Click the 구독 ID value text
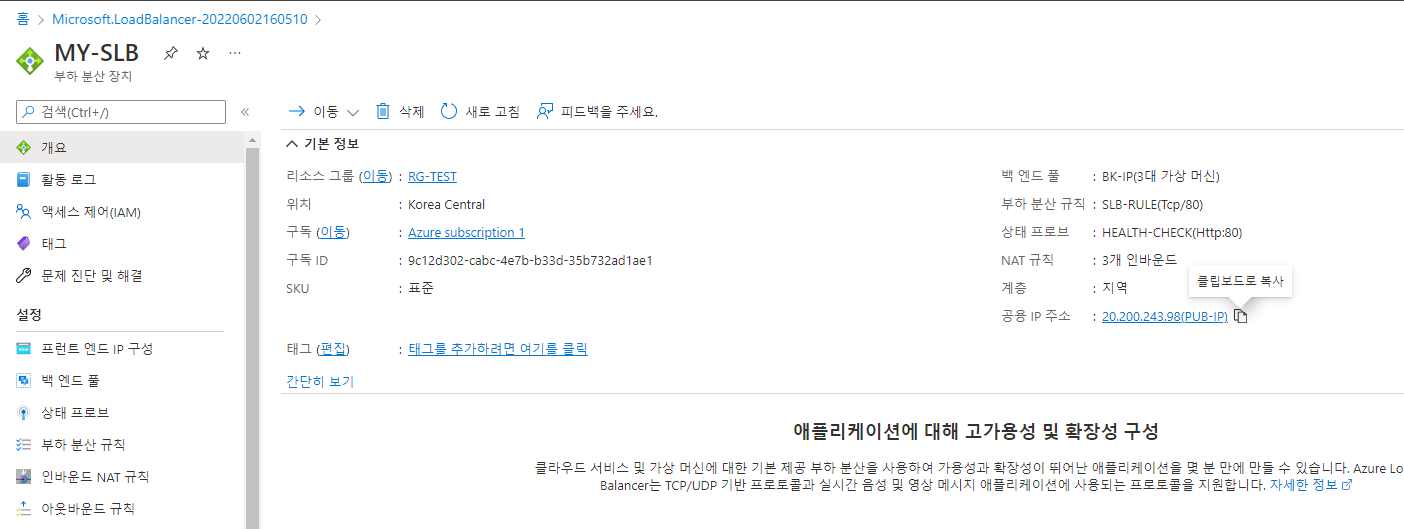 tap(530, 260)
